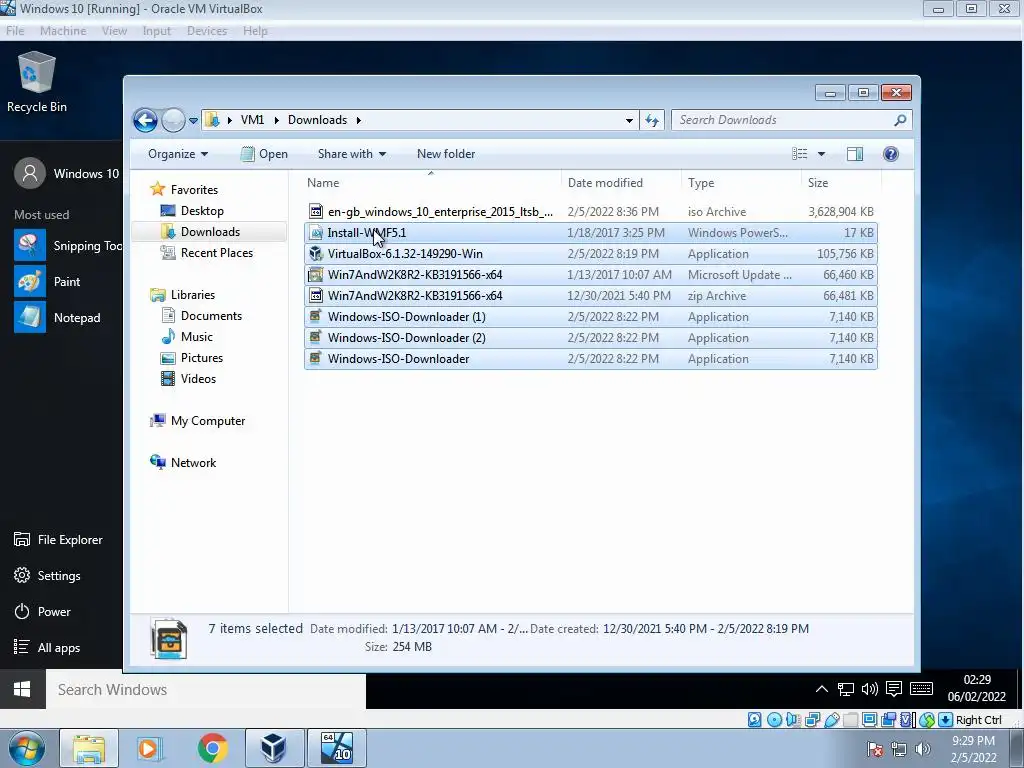
Task: Select VirtualBox-6.1.32-149290-Win application
Action: [x=591, y=253]
